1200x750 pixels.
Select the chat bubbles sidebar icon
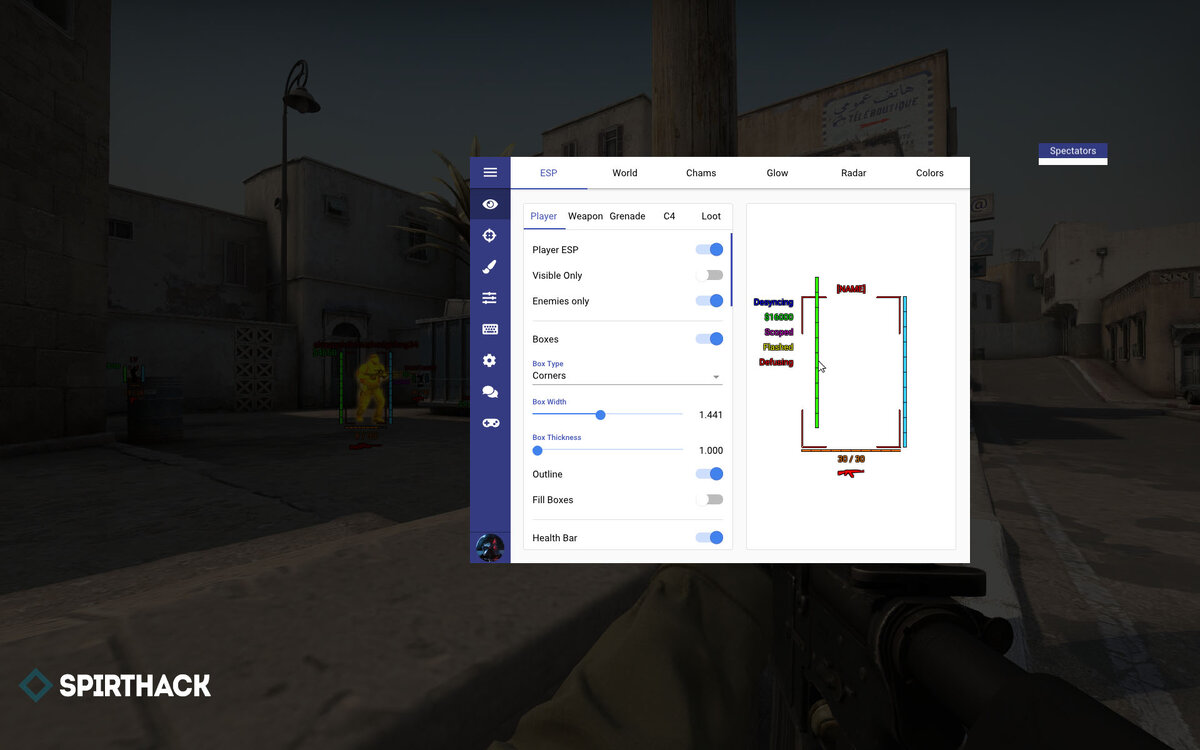[490, 392]
